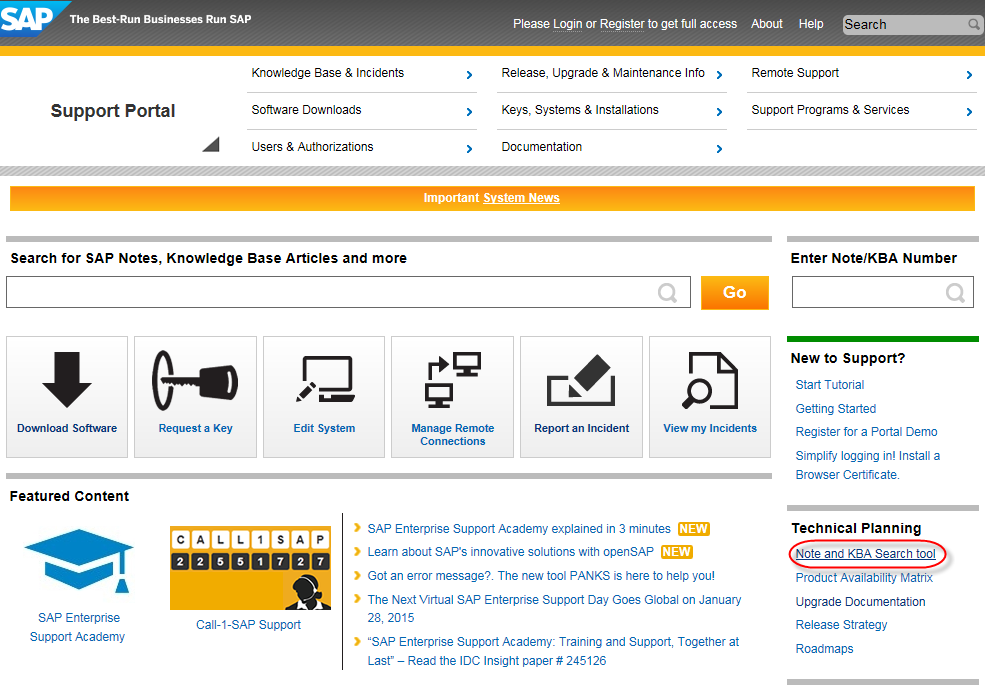This screenshot has width=985, height=685.
Task: Expand the Remote Support menu chevron
Action: [969, 75]
